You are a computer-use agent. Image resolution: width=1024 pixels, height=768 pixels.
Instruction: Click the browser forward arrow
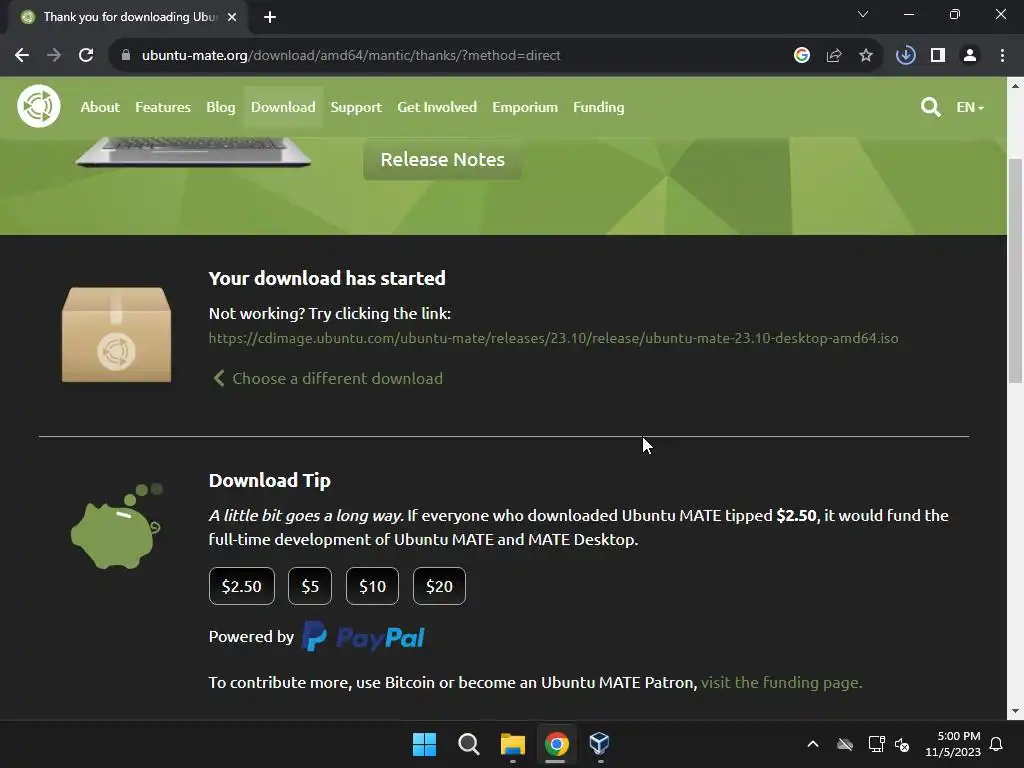tap(54, 56)
